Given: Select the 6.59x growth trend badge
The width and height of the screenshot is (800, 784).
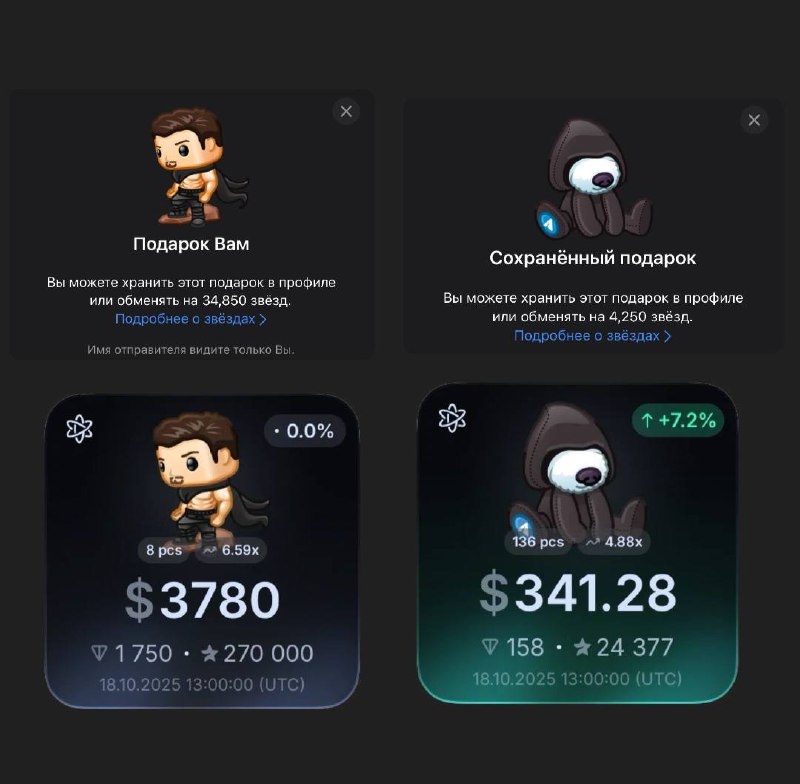Looking at the screenshot, I should click(231, 550).
